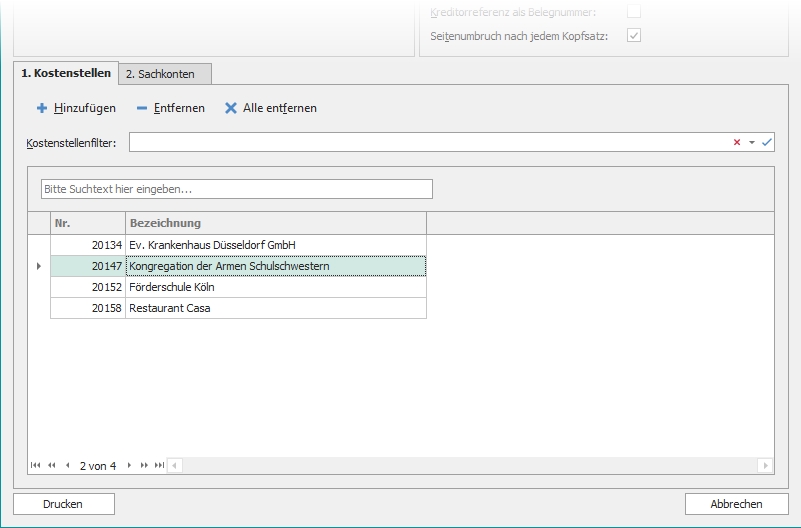The width and height of the screenshot is (801, 528).
Task: Click the minus icon for Entfernen
Action: [142, 108]
